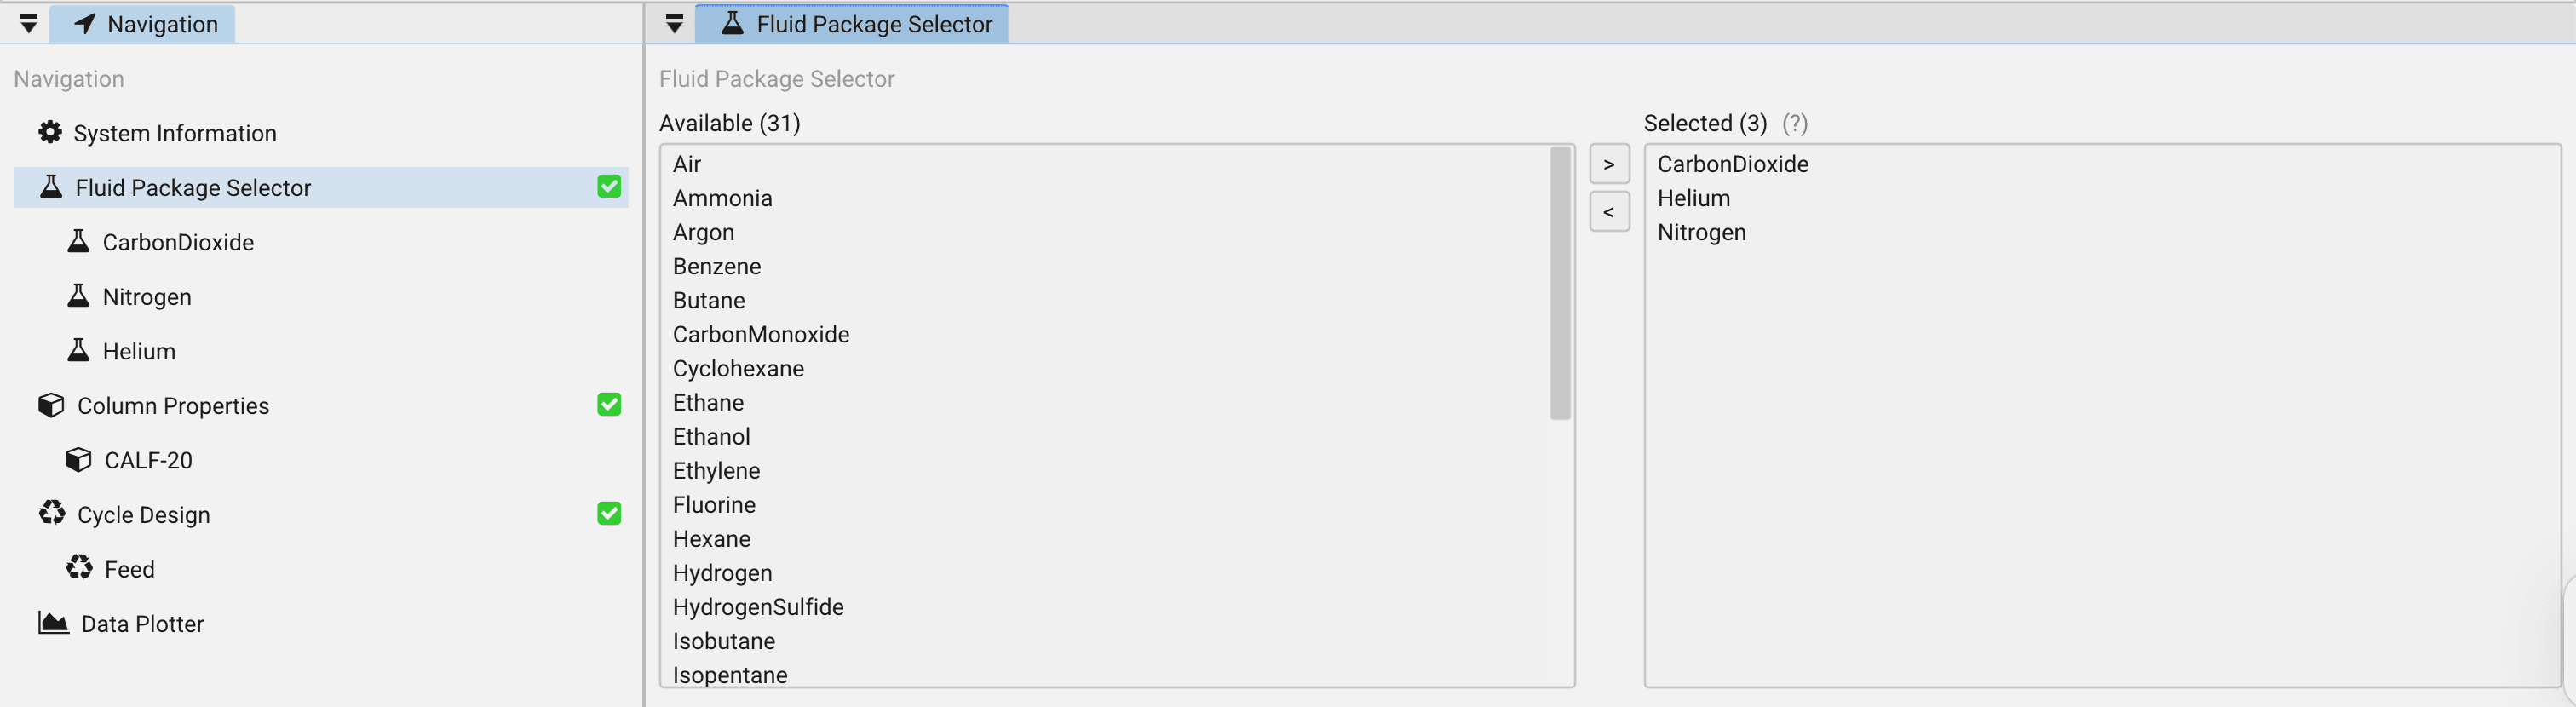Click the navigation arrow icon in the Navigation tab
This screenshot has height=707, width=2576.
(85, 23)
